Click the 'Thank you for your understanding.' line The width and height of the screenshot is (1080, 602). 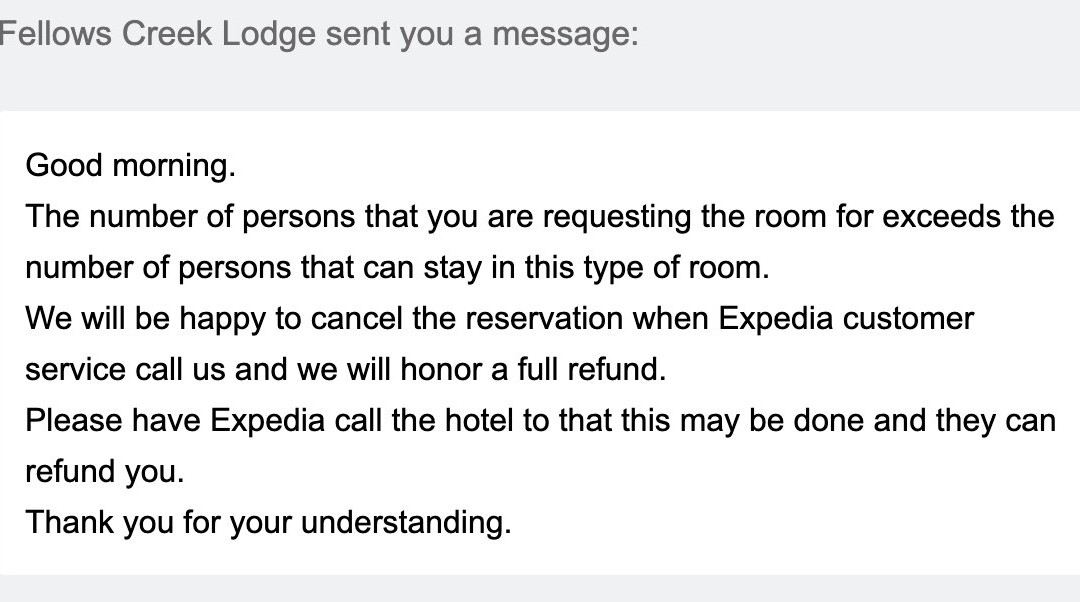268,523
